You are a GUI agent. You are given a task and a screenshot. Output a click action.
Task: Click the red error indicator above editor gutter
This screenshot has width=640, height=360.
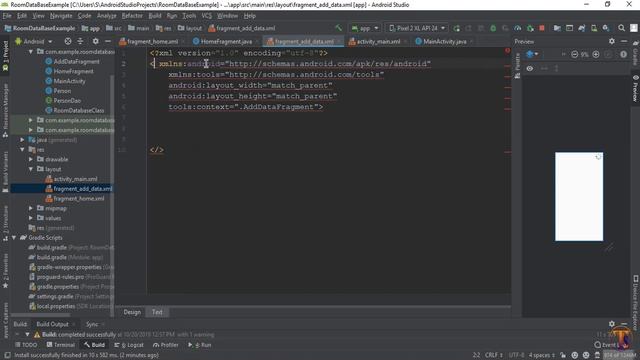pos(507,51)
